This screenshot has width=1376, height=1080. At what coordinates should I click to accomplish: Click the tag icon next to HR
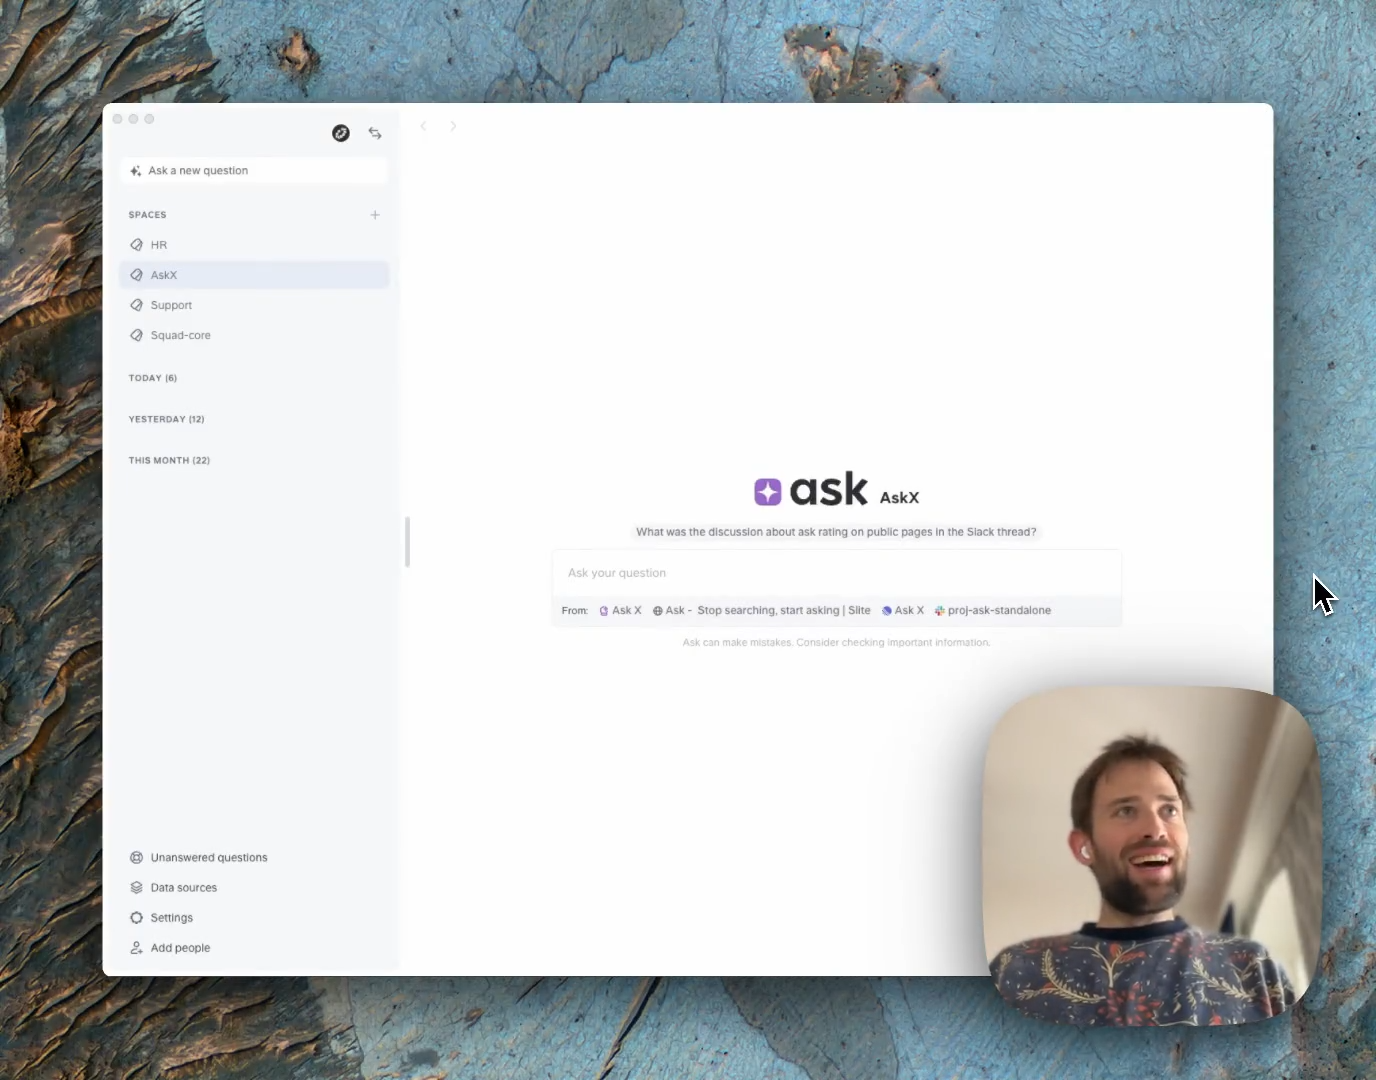click(x=137, y=245)
